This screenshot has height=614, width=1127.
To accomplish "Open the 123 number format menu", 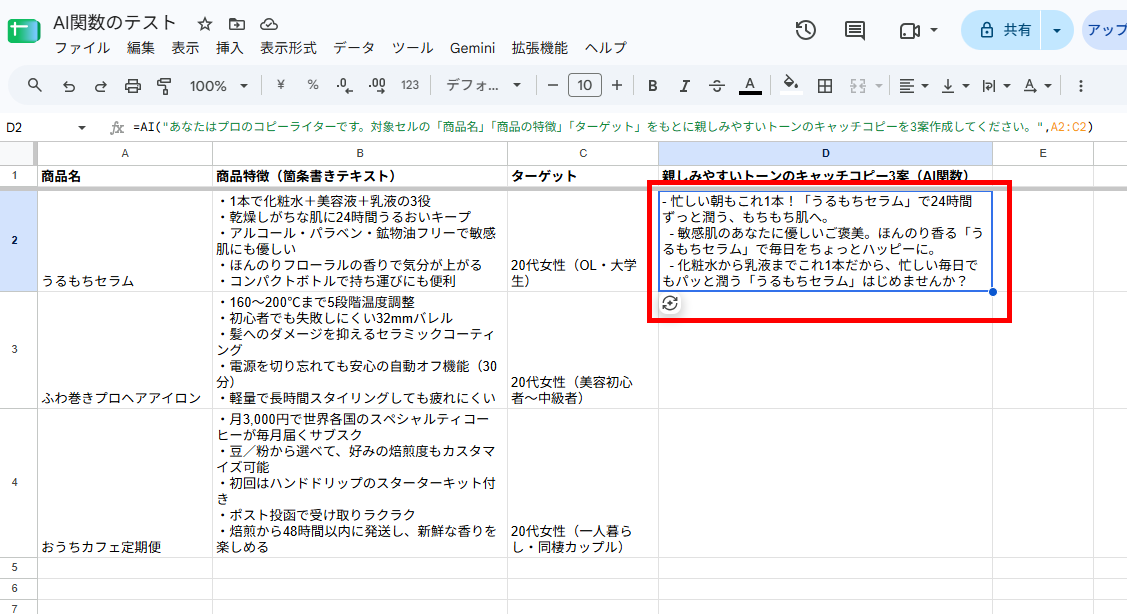I will tap(410, 86).
